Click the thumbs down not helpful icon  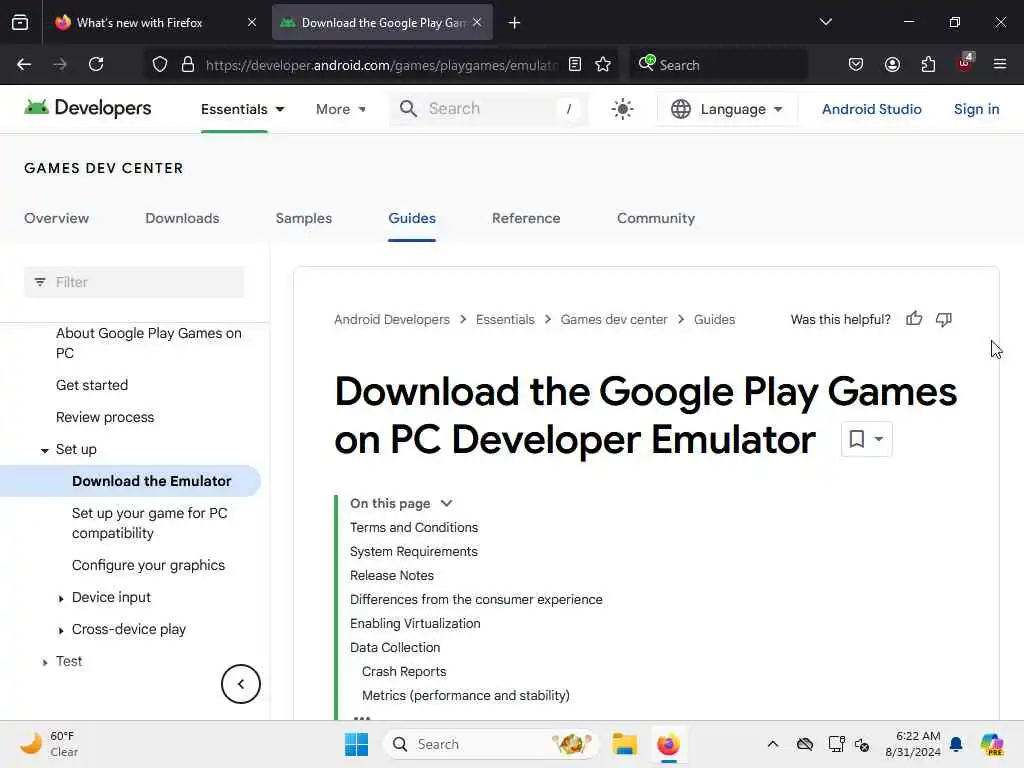click(x=944, y=319)
